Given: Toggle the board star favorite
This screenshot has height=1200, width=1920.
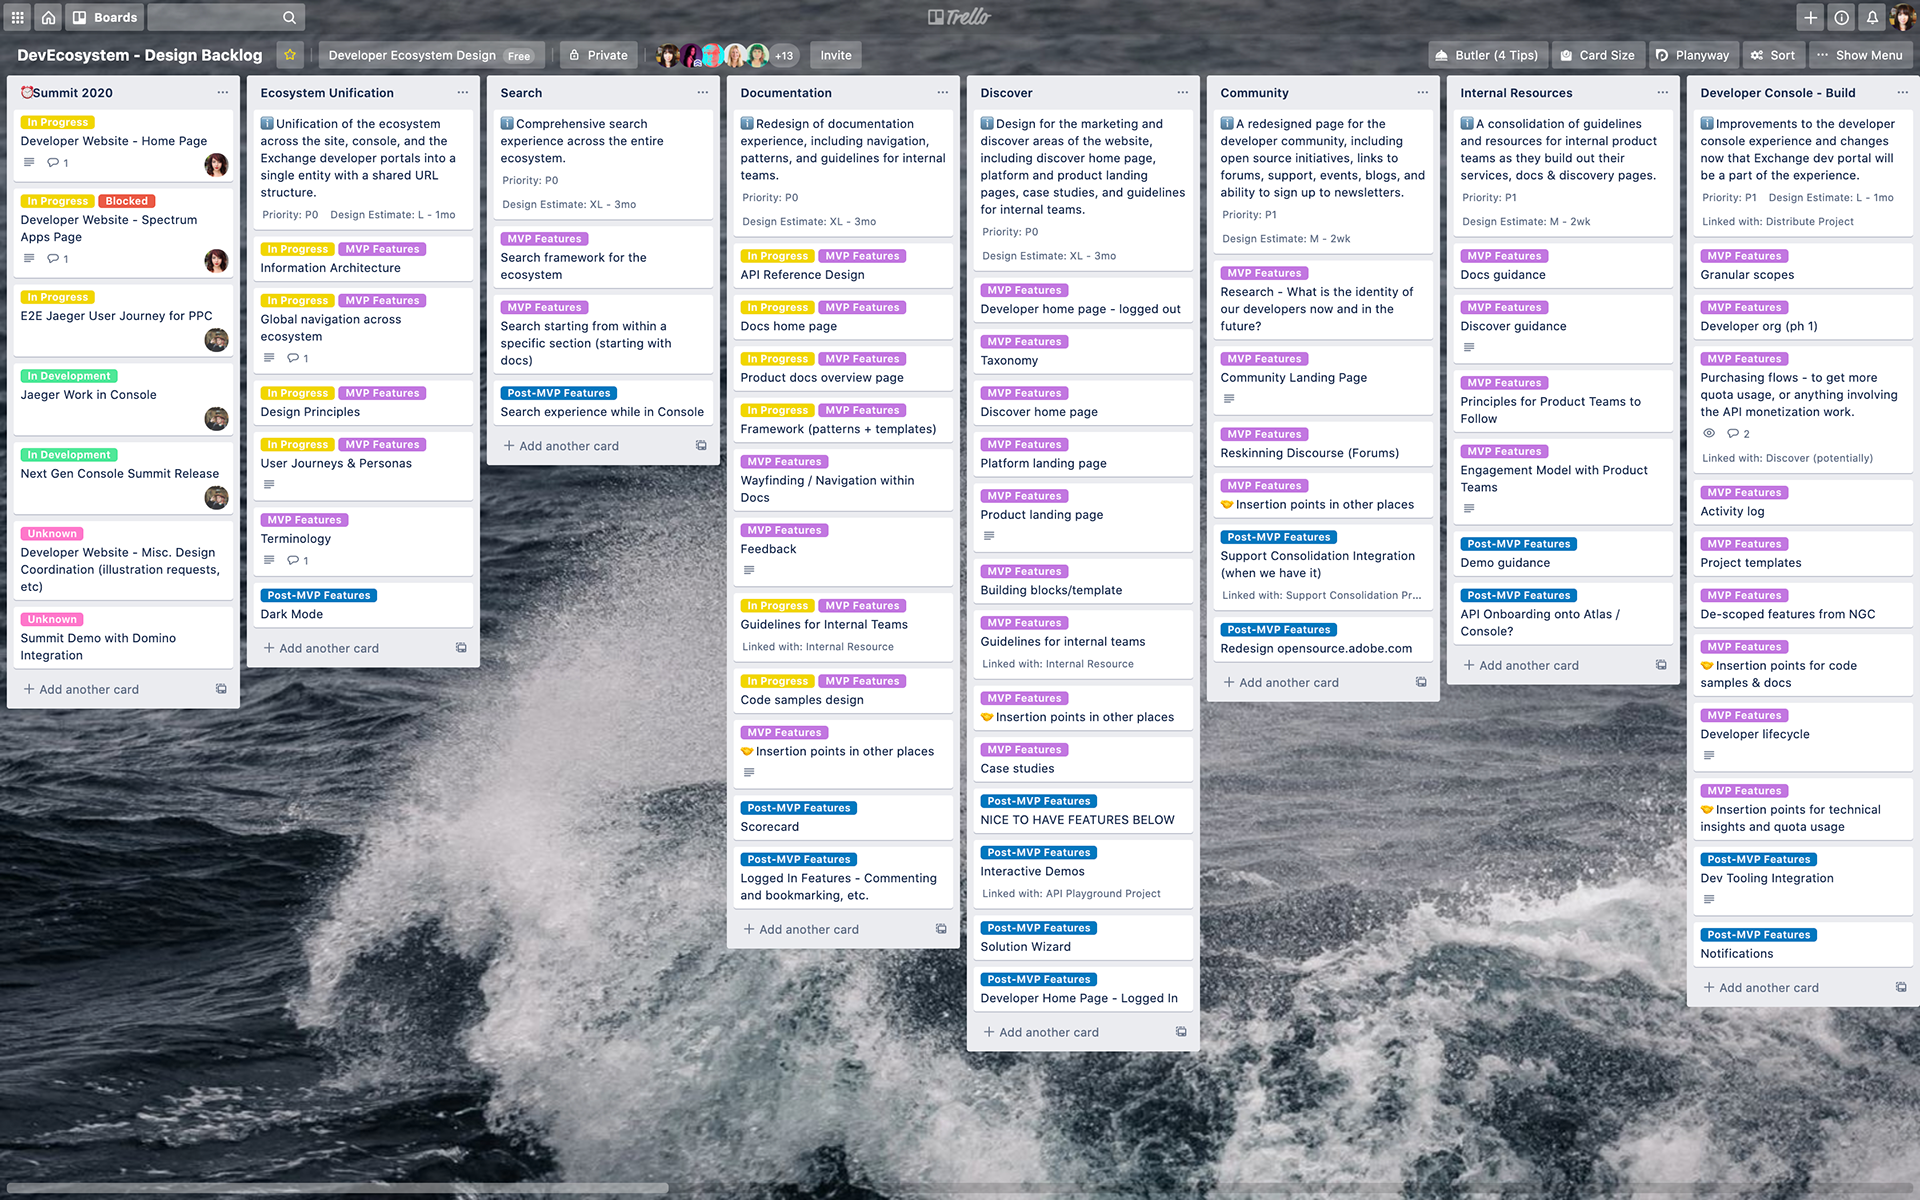Looking at the screenshot, I should click(x=290, y=55).
